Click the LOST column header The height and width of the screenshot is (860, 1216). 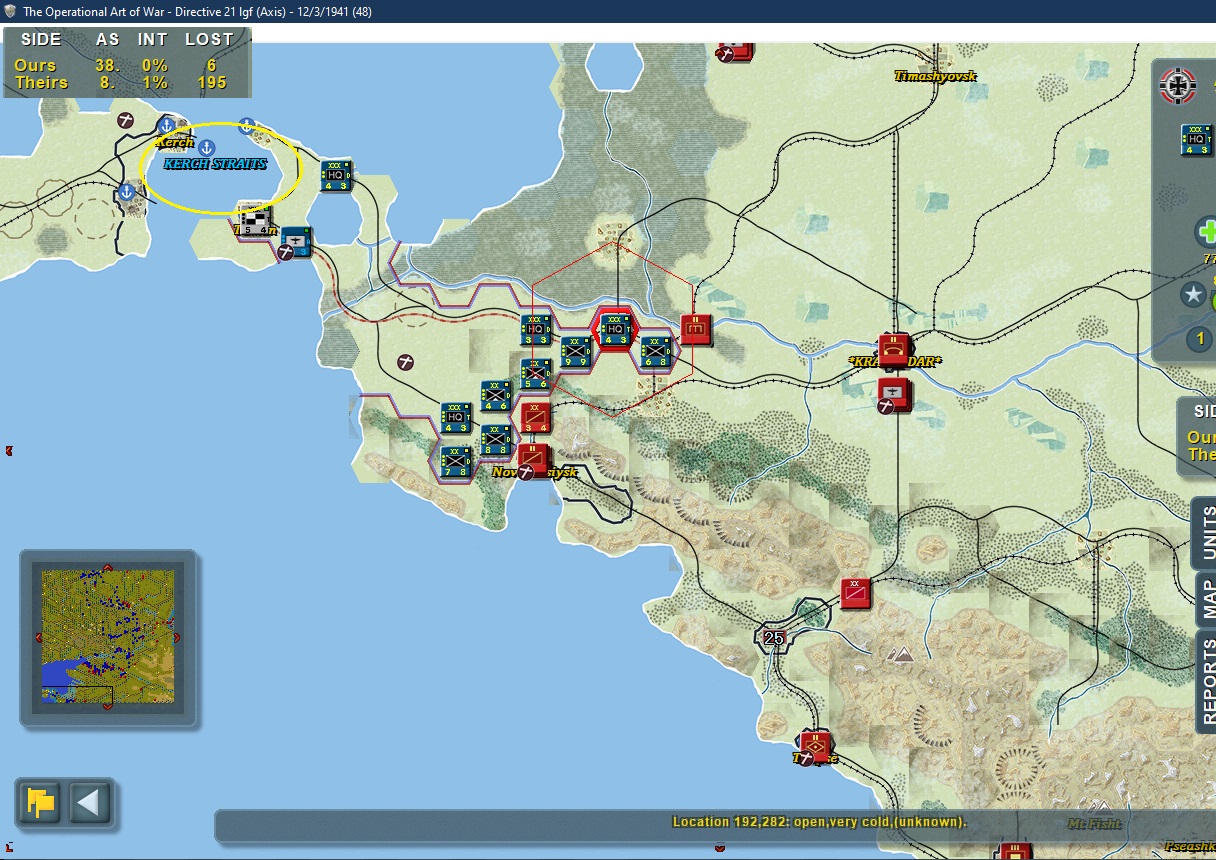click(209, 40)
